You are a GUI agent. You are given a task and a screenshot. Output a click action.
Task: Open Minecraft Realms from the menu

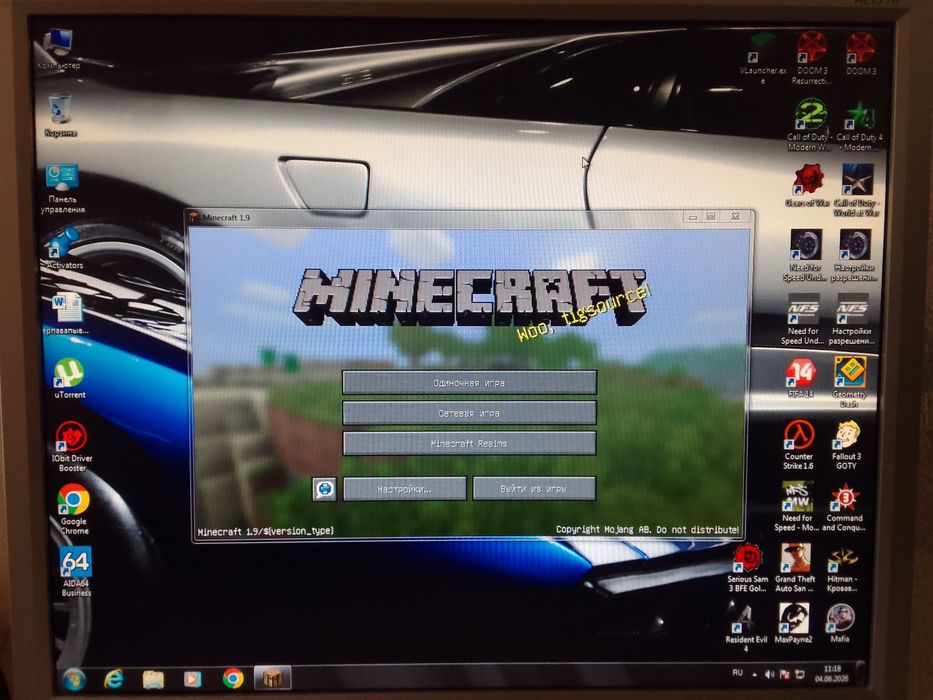pos(469,443)
